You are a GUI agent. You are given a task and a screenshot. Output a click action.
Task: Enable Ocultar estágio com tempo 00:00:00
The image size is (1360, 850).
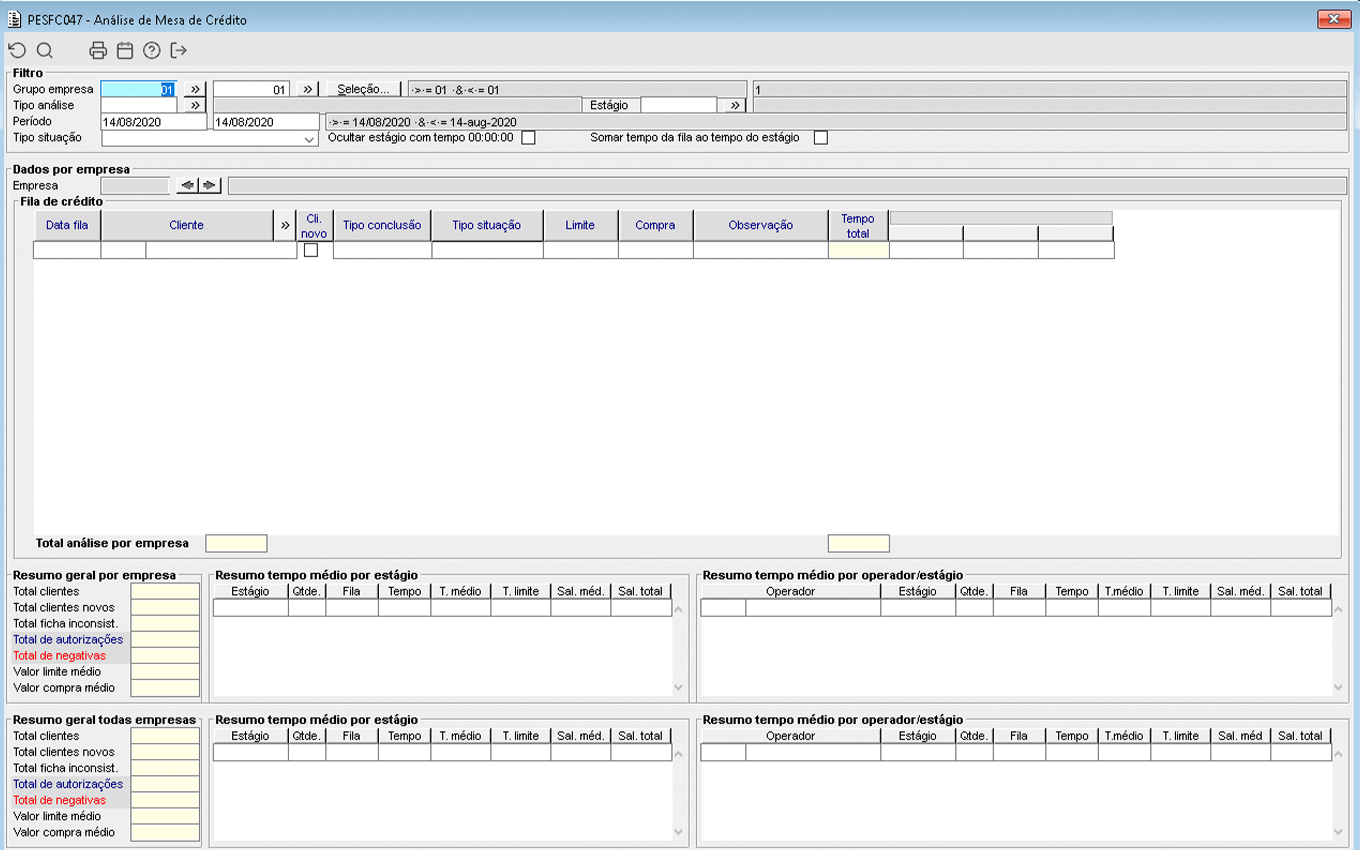click(x=528, y=138)
